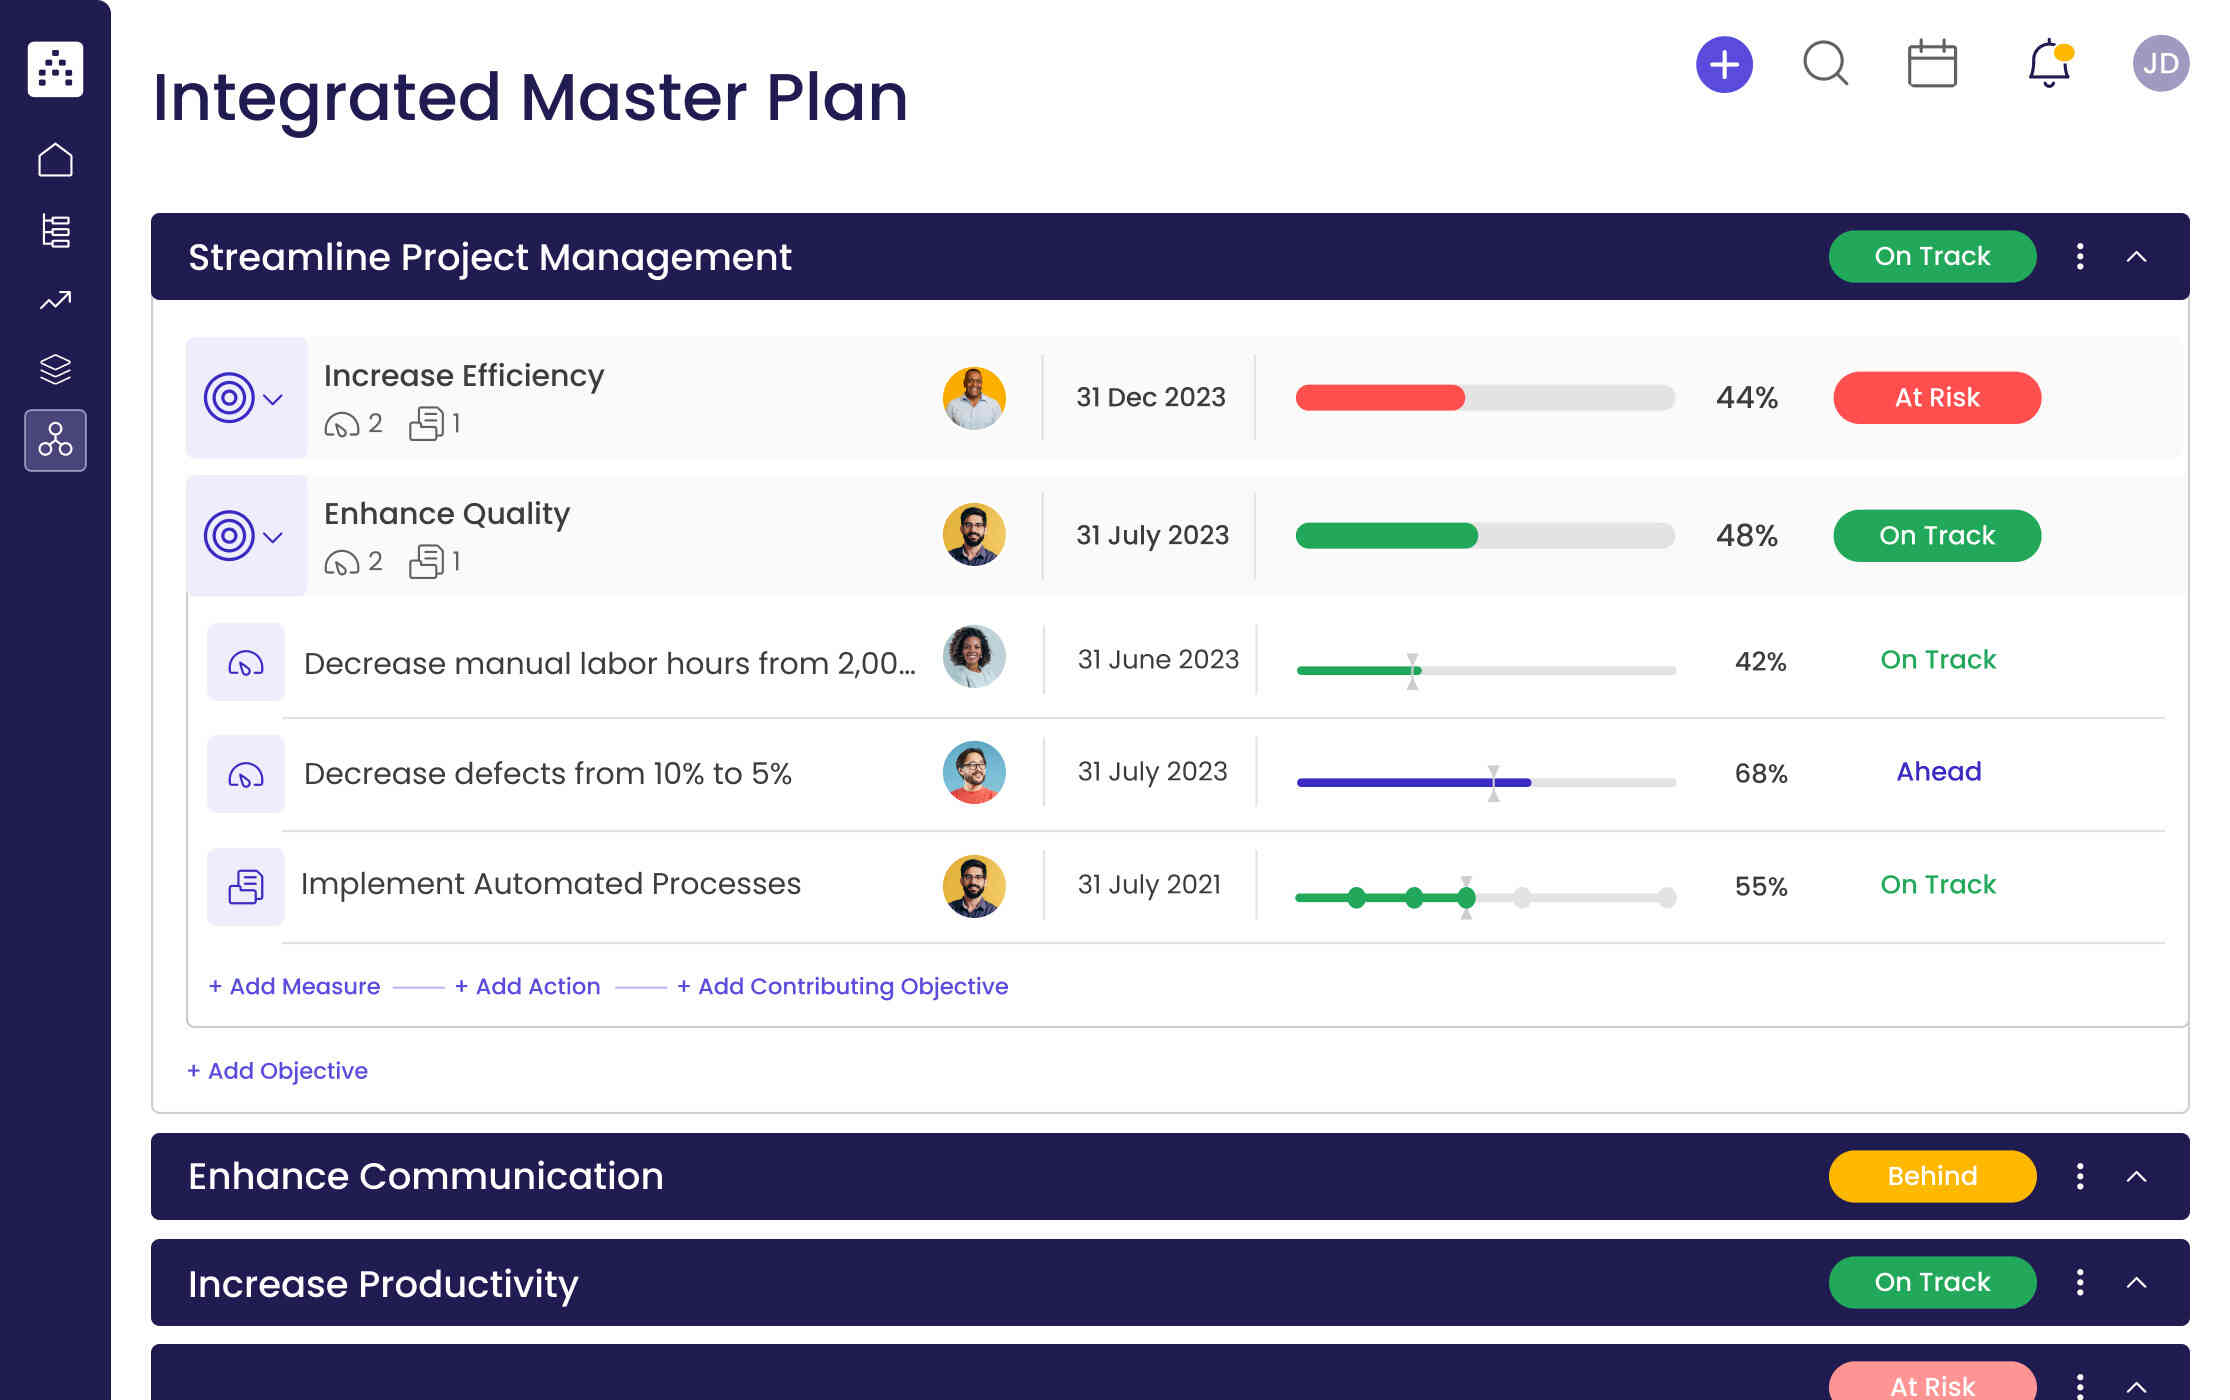Toggle the Behind status on Enhance Communication
This screenshot has height=1400, width=2230.
(1931, 1177)
